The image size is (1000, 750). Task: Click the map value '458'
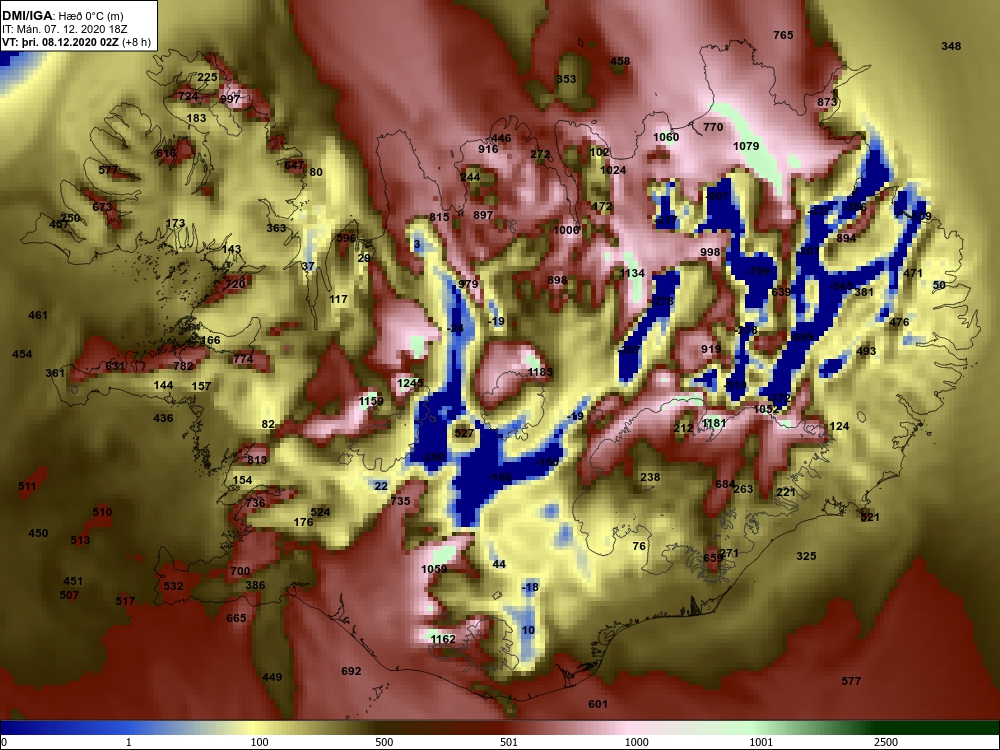coord(620,61)
